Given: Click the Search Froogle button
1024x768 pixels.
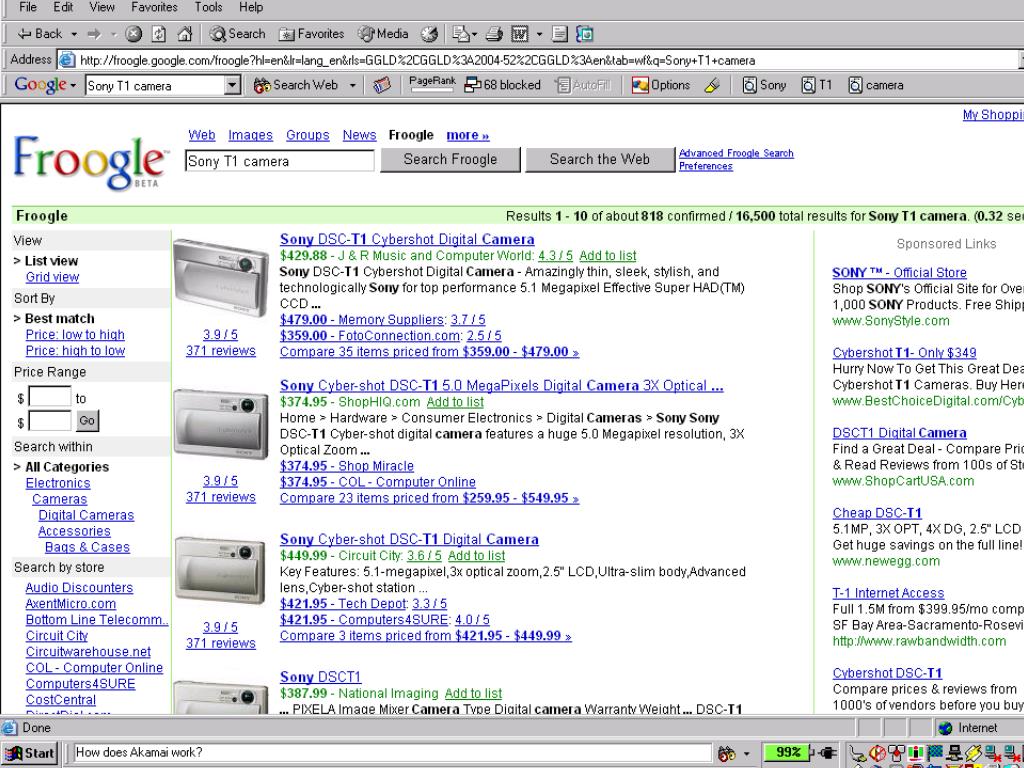Looking at the screenshot, I should coord(451,159).
